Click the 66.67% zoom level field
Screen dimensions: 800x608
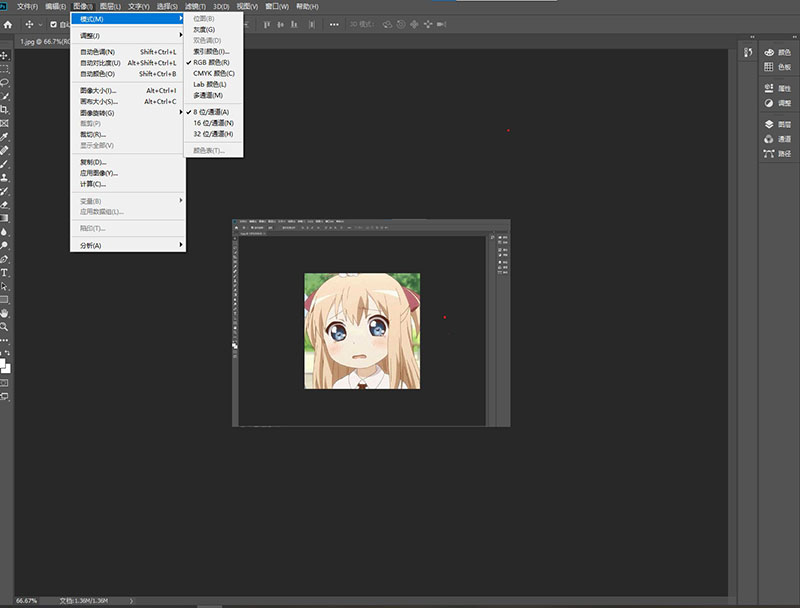(27, 601)
